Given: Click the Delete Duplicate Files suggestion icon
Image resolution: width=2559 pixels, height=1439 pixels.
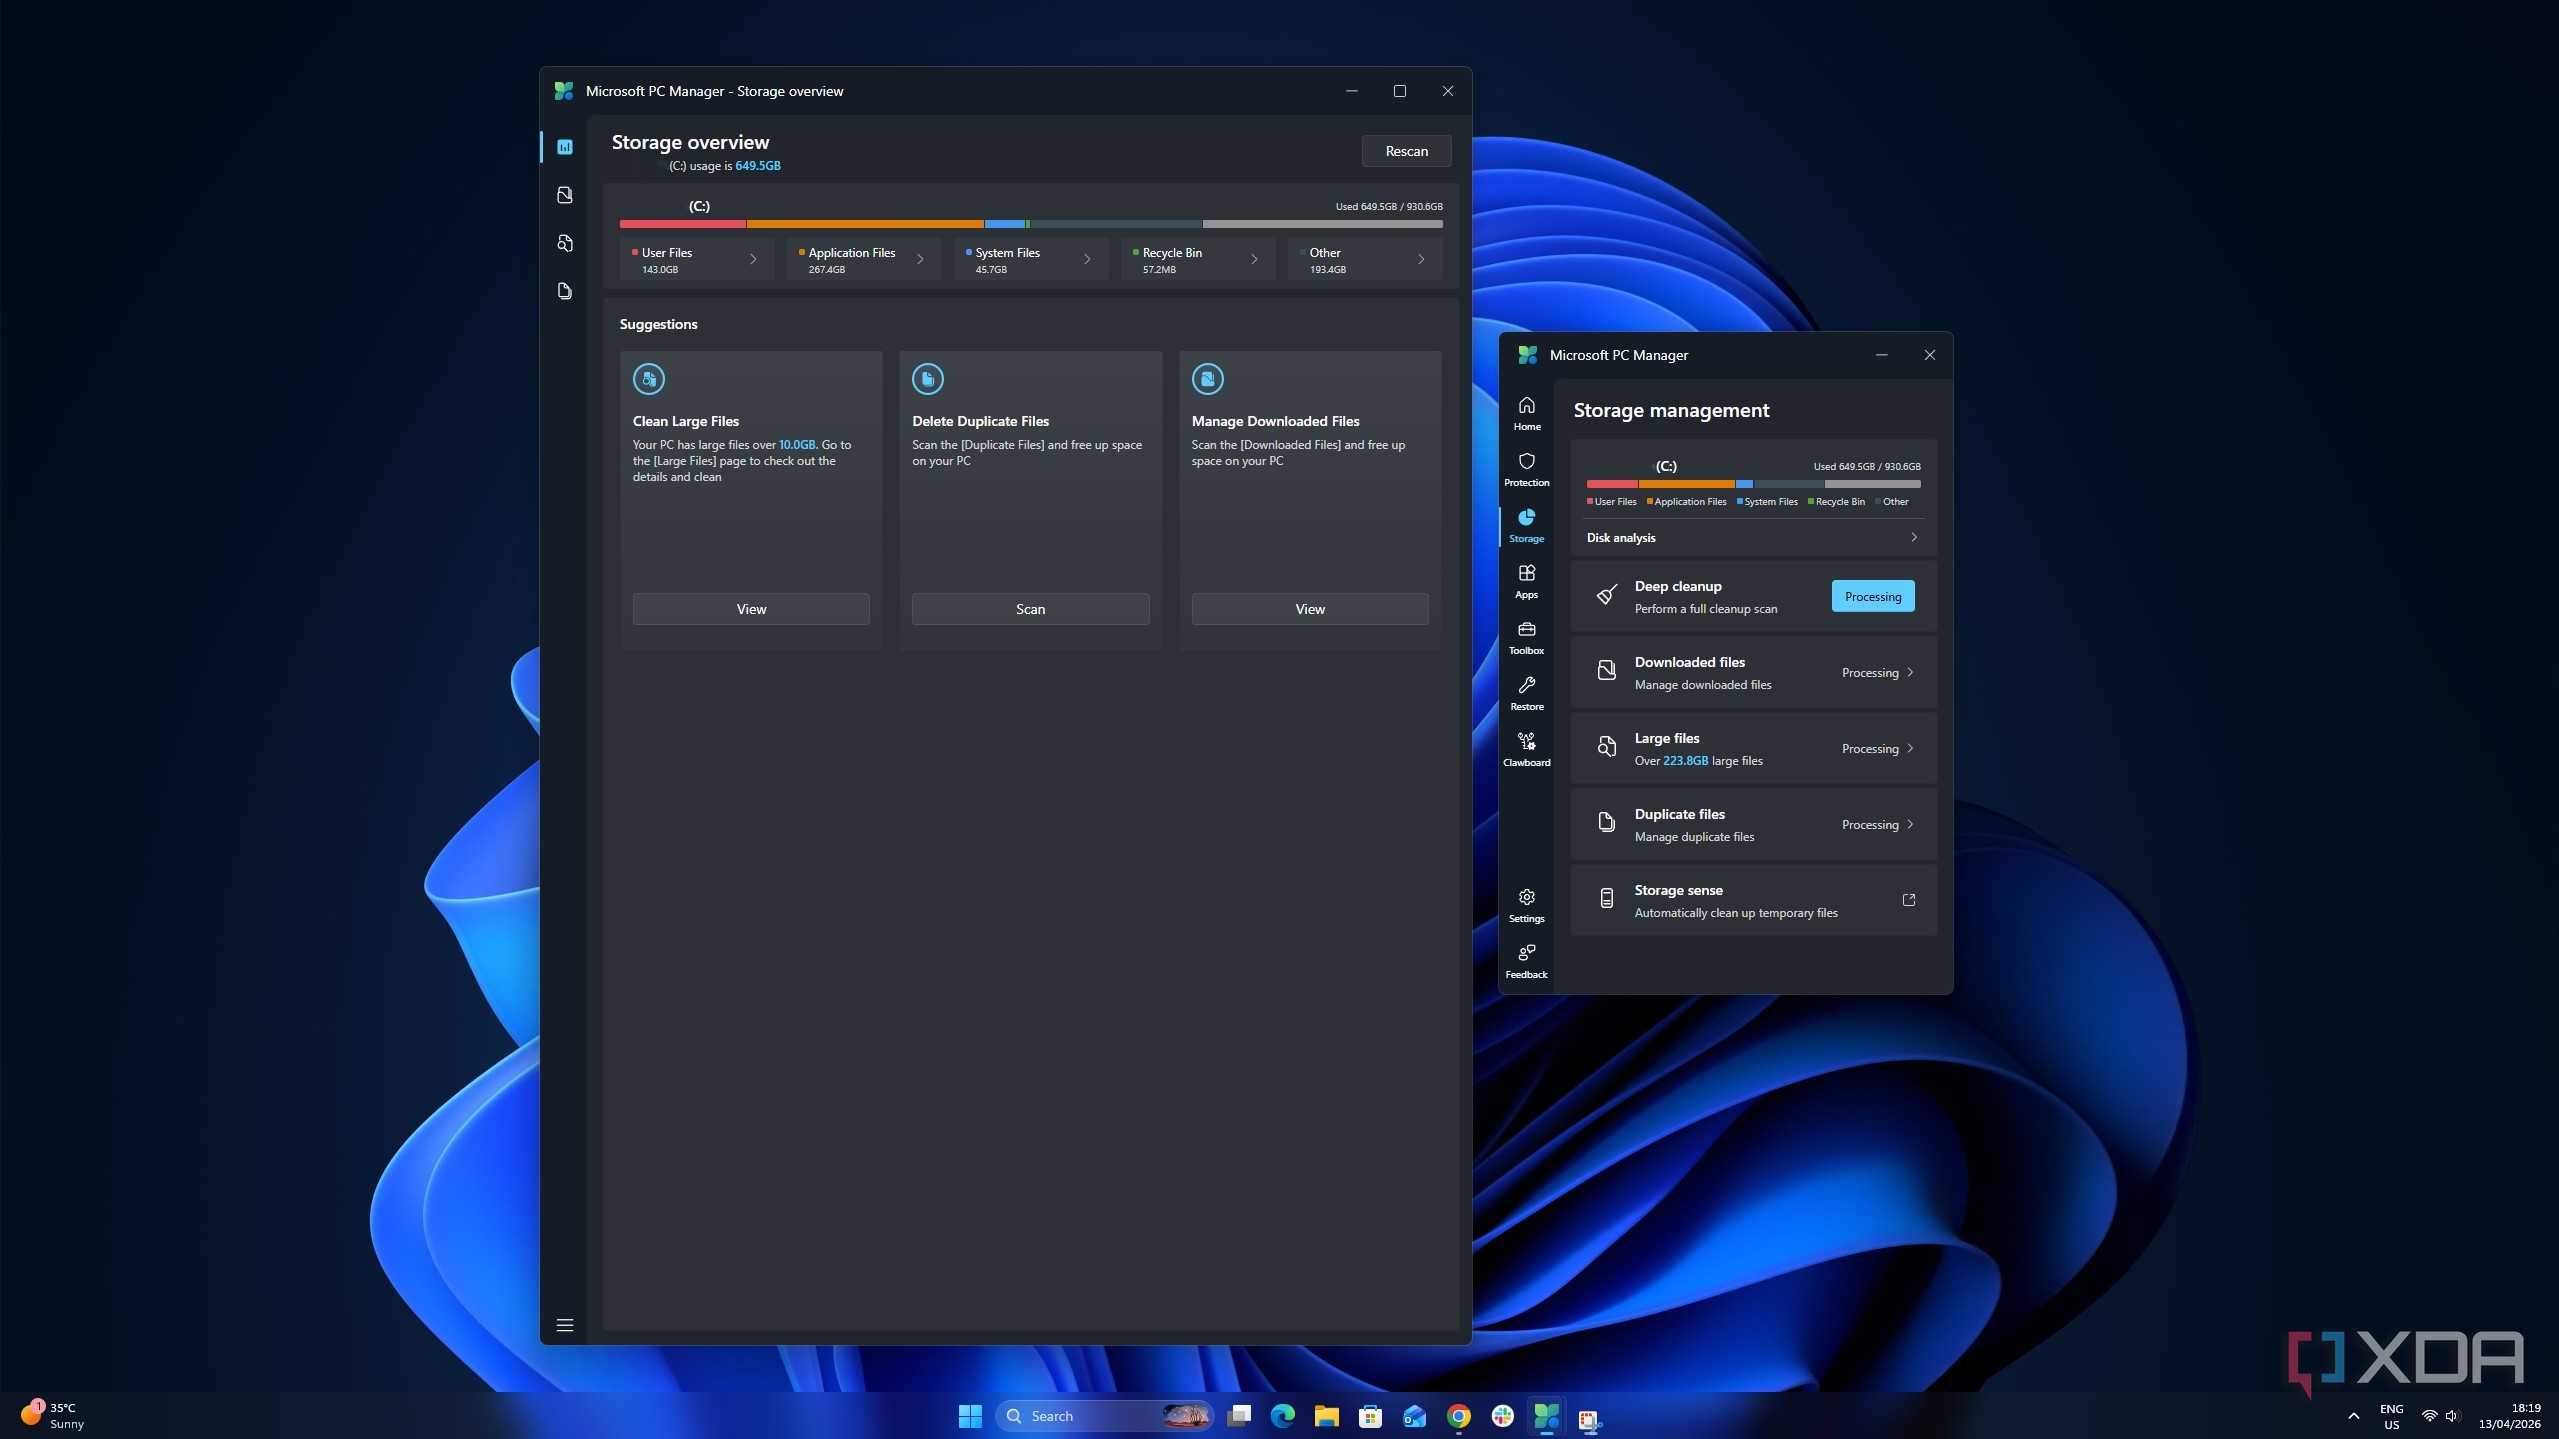Looking at the screenshot, I should (928, 379).
